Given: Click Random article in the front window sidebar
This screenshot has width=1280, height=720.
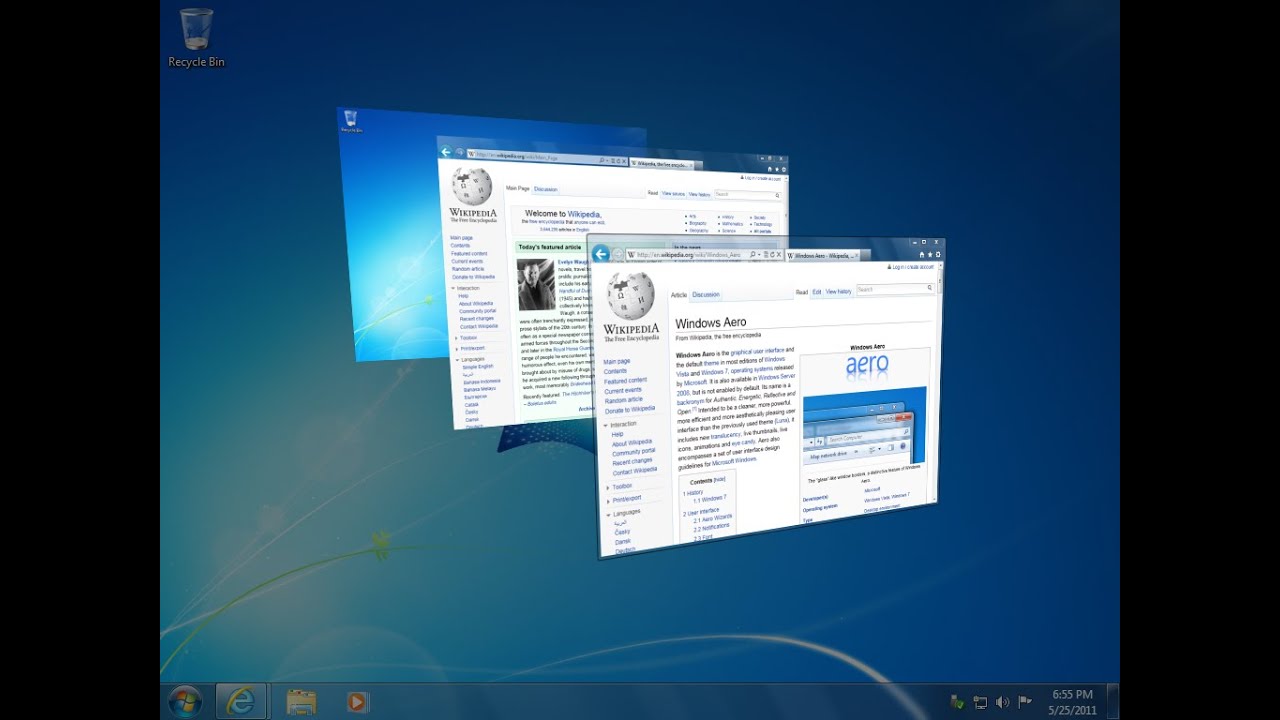Looking at the screenshot, I should (x=623, y=399).
